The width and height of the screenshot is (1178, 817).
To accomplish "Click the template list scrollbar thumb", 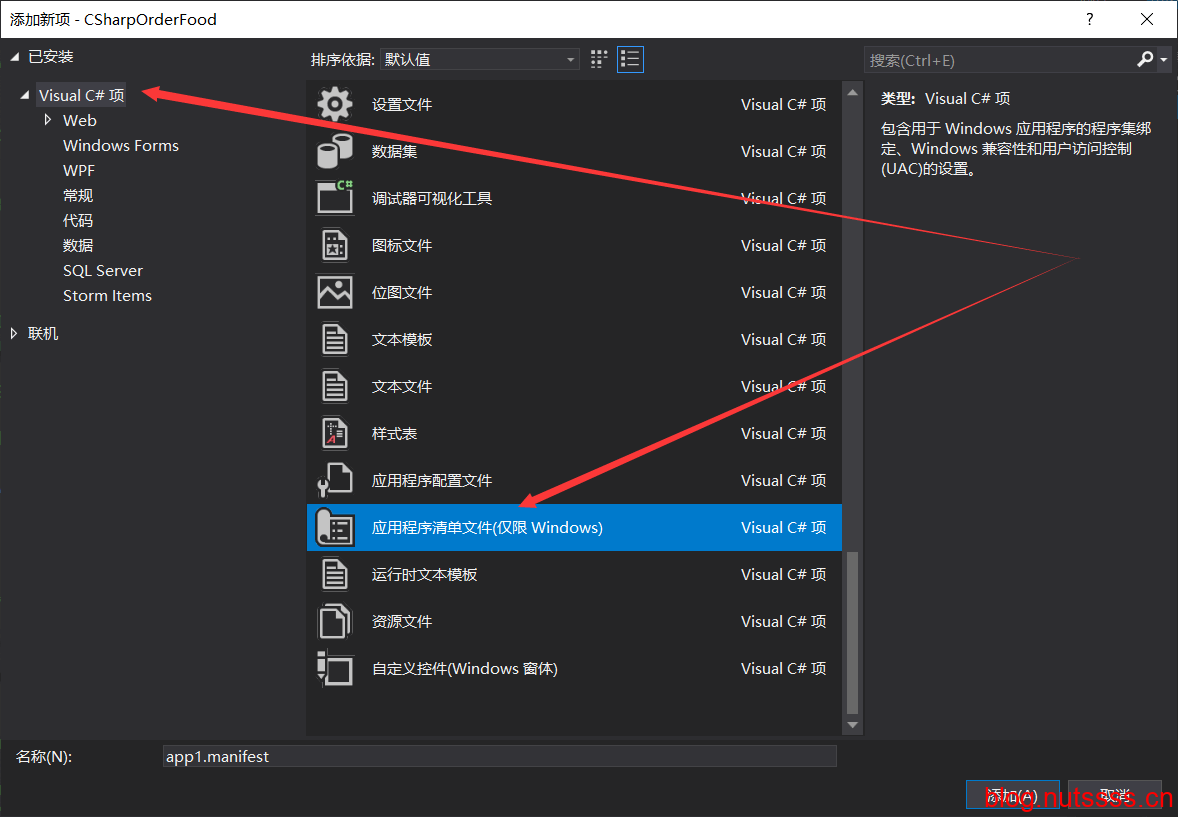I will click(x=852, y=632).
